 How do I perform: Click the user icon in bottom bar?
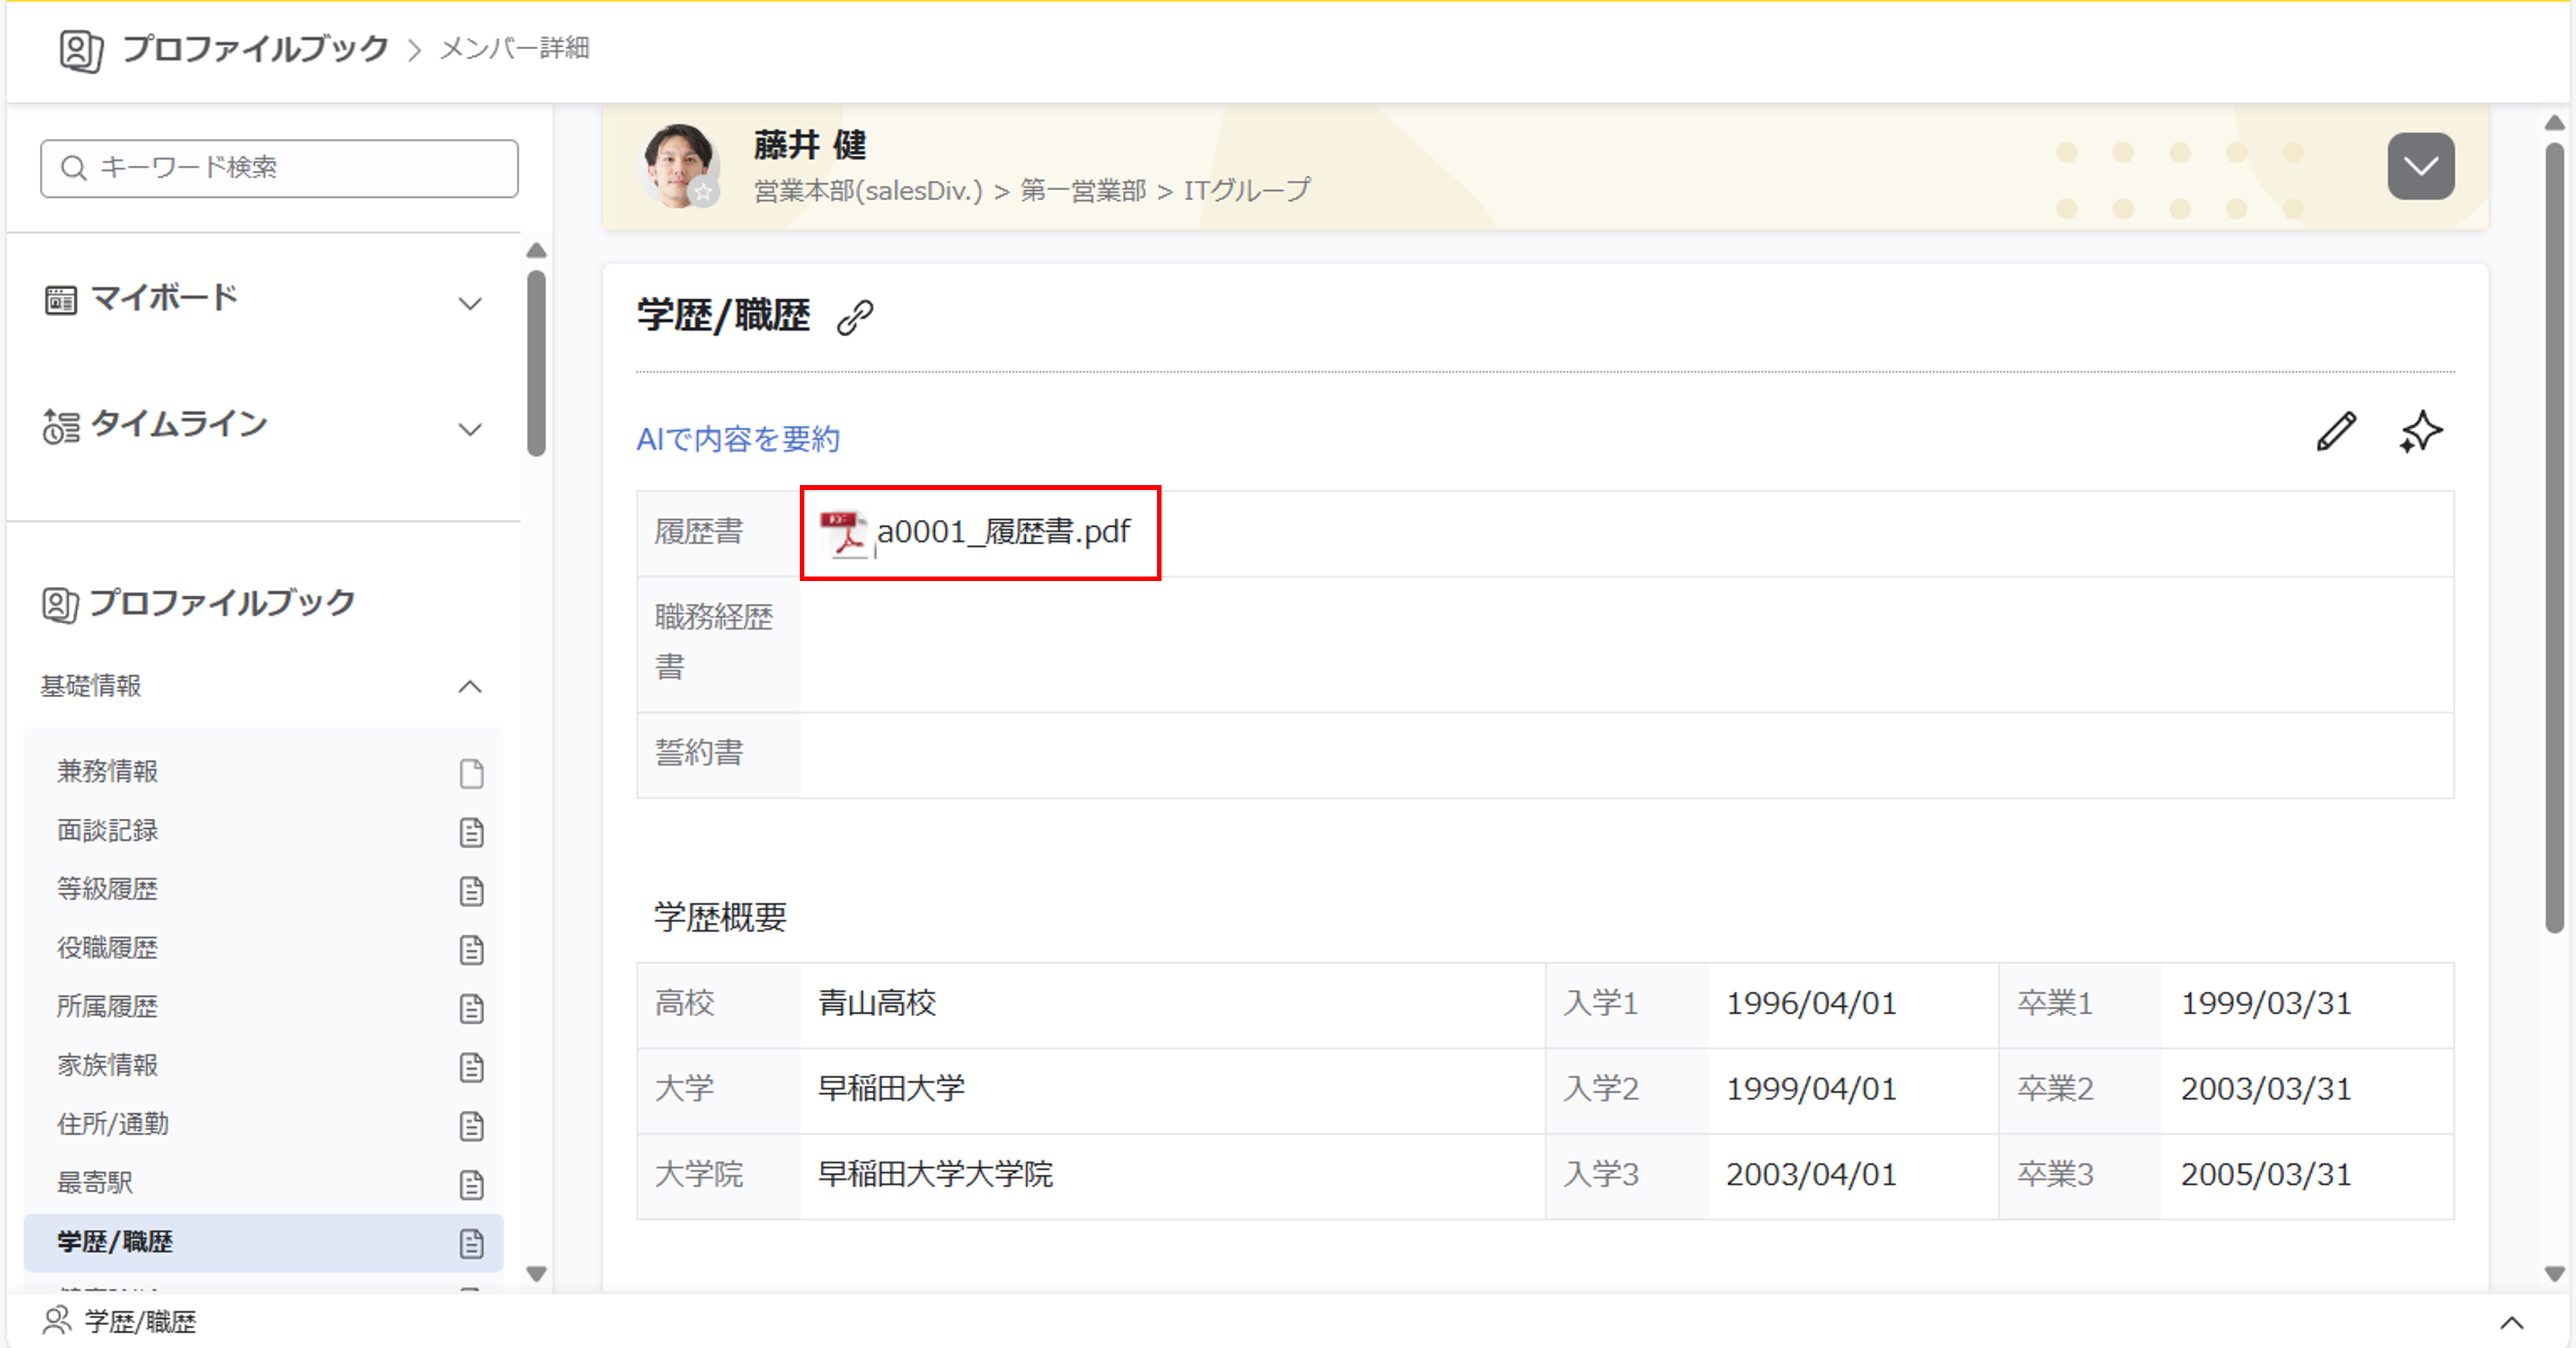tap(57, 1321)
